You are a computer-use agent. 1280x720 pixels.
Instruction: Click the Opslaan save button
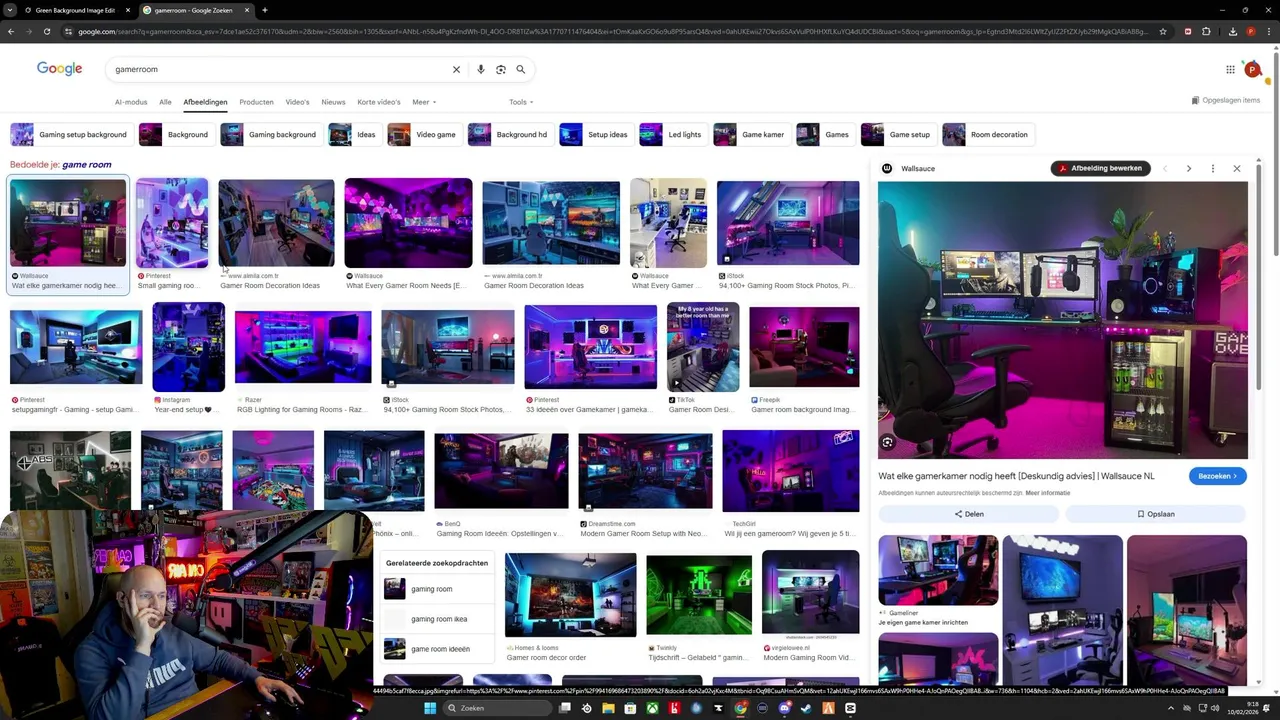pos(1155,514)
